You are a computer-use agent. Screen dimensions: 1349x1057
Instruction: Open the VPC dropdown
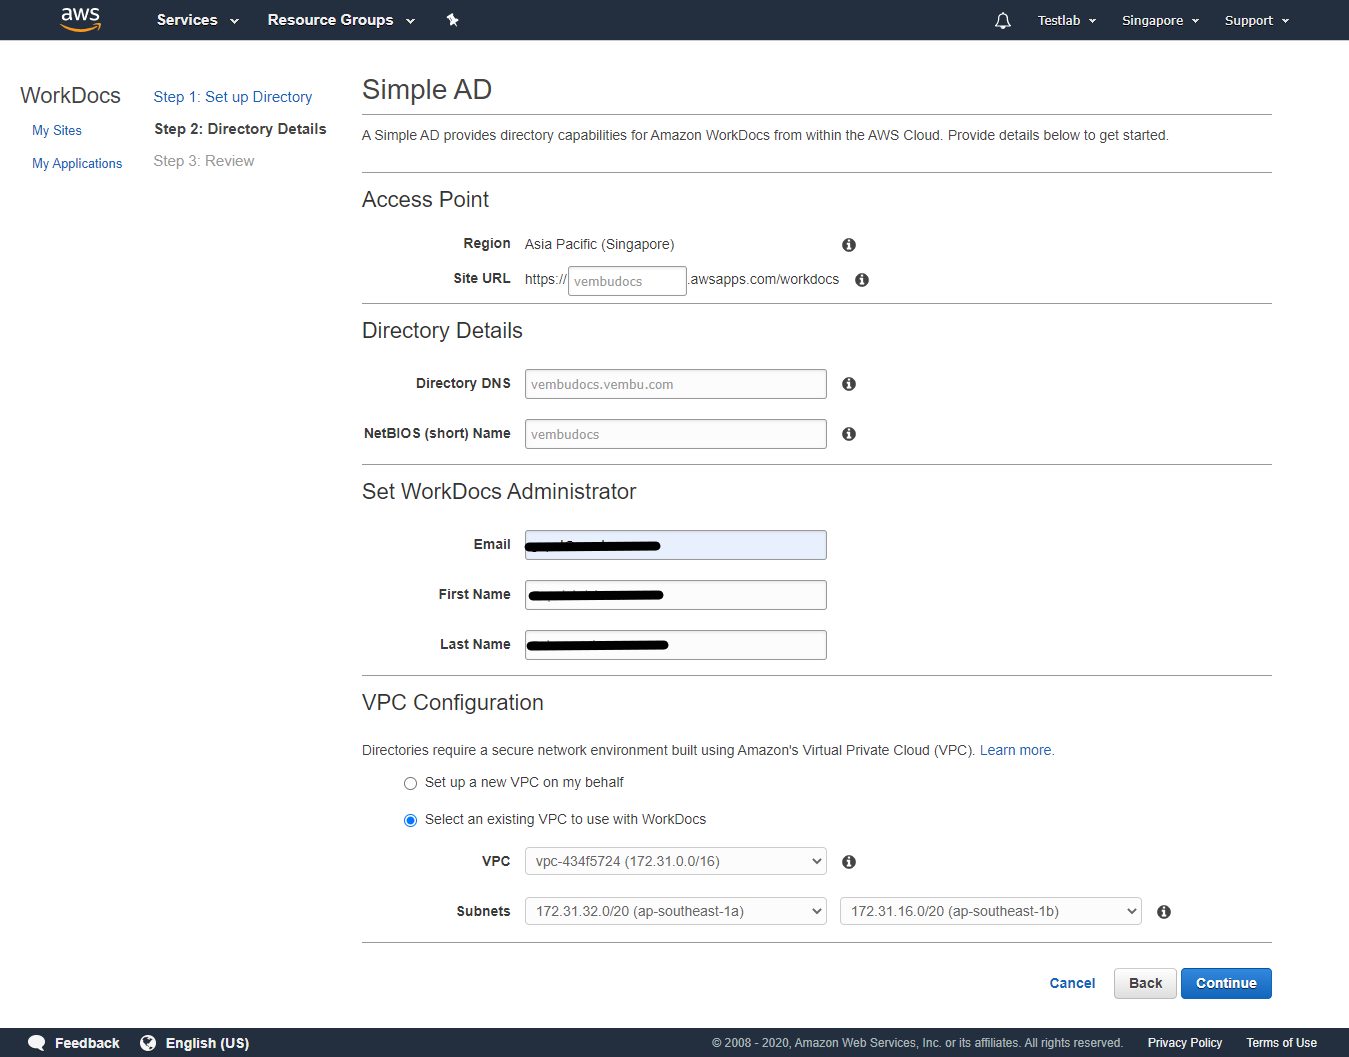676,861
